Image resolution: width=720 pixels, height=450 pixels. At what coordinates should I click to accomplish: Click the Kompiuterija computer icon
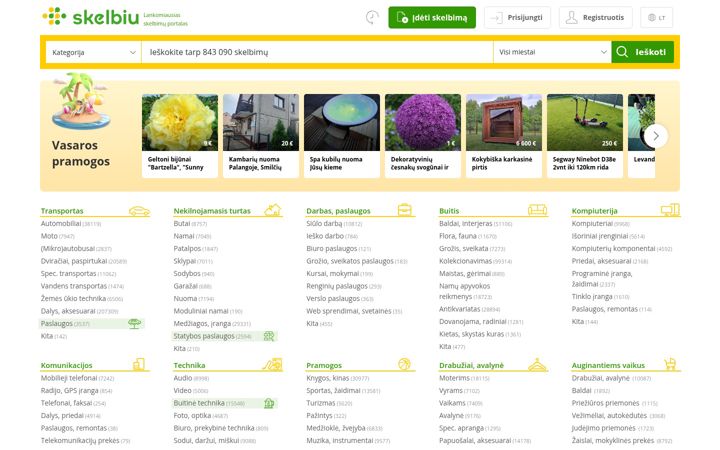[x=670, y=210]
